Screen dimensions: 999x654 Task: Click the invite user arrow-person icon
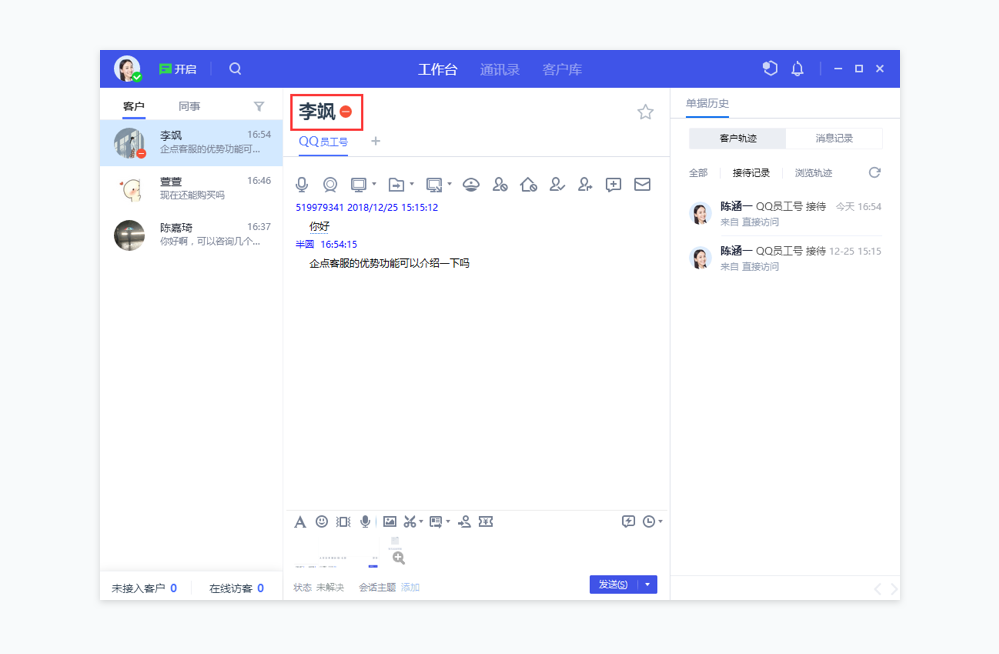(x=464, y=522)
